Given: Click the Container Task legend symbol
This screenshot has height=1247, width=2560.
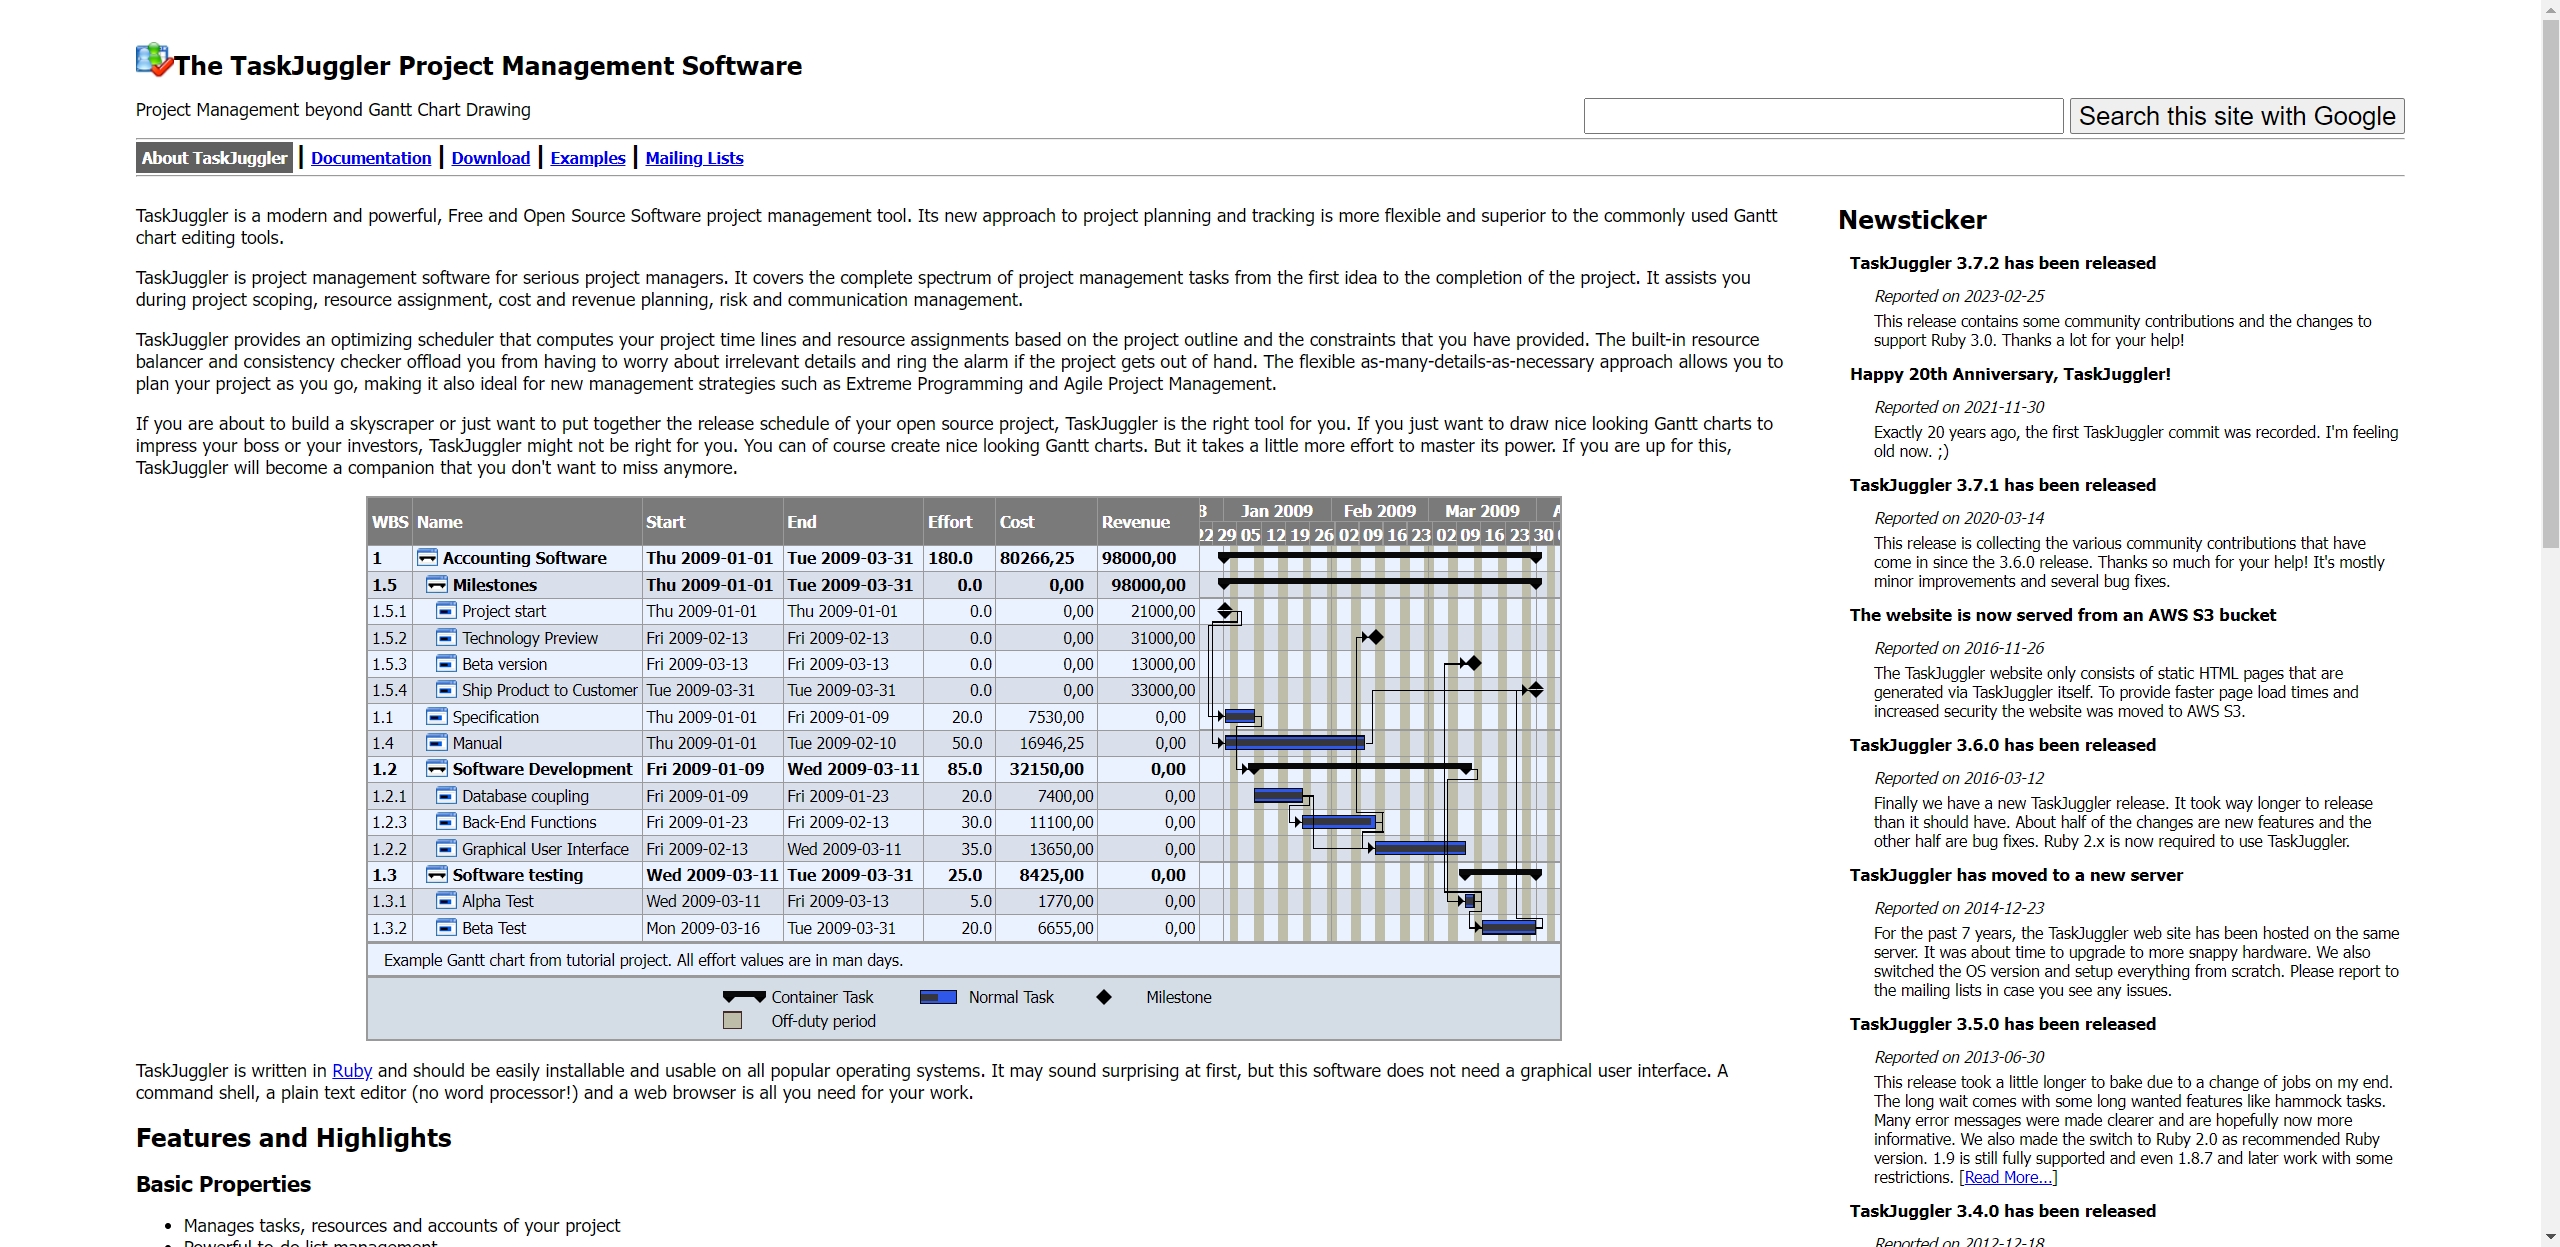Looking at the screenshot, I should click(744, 997).
